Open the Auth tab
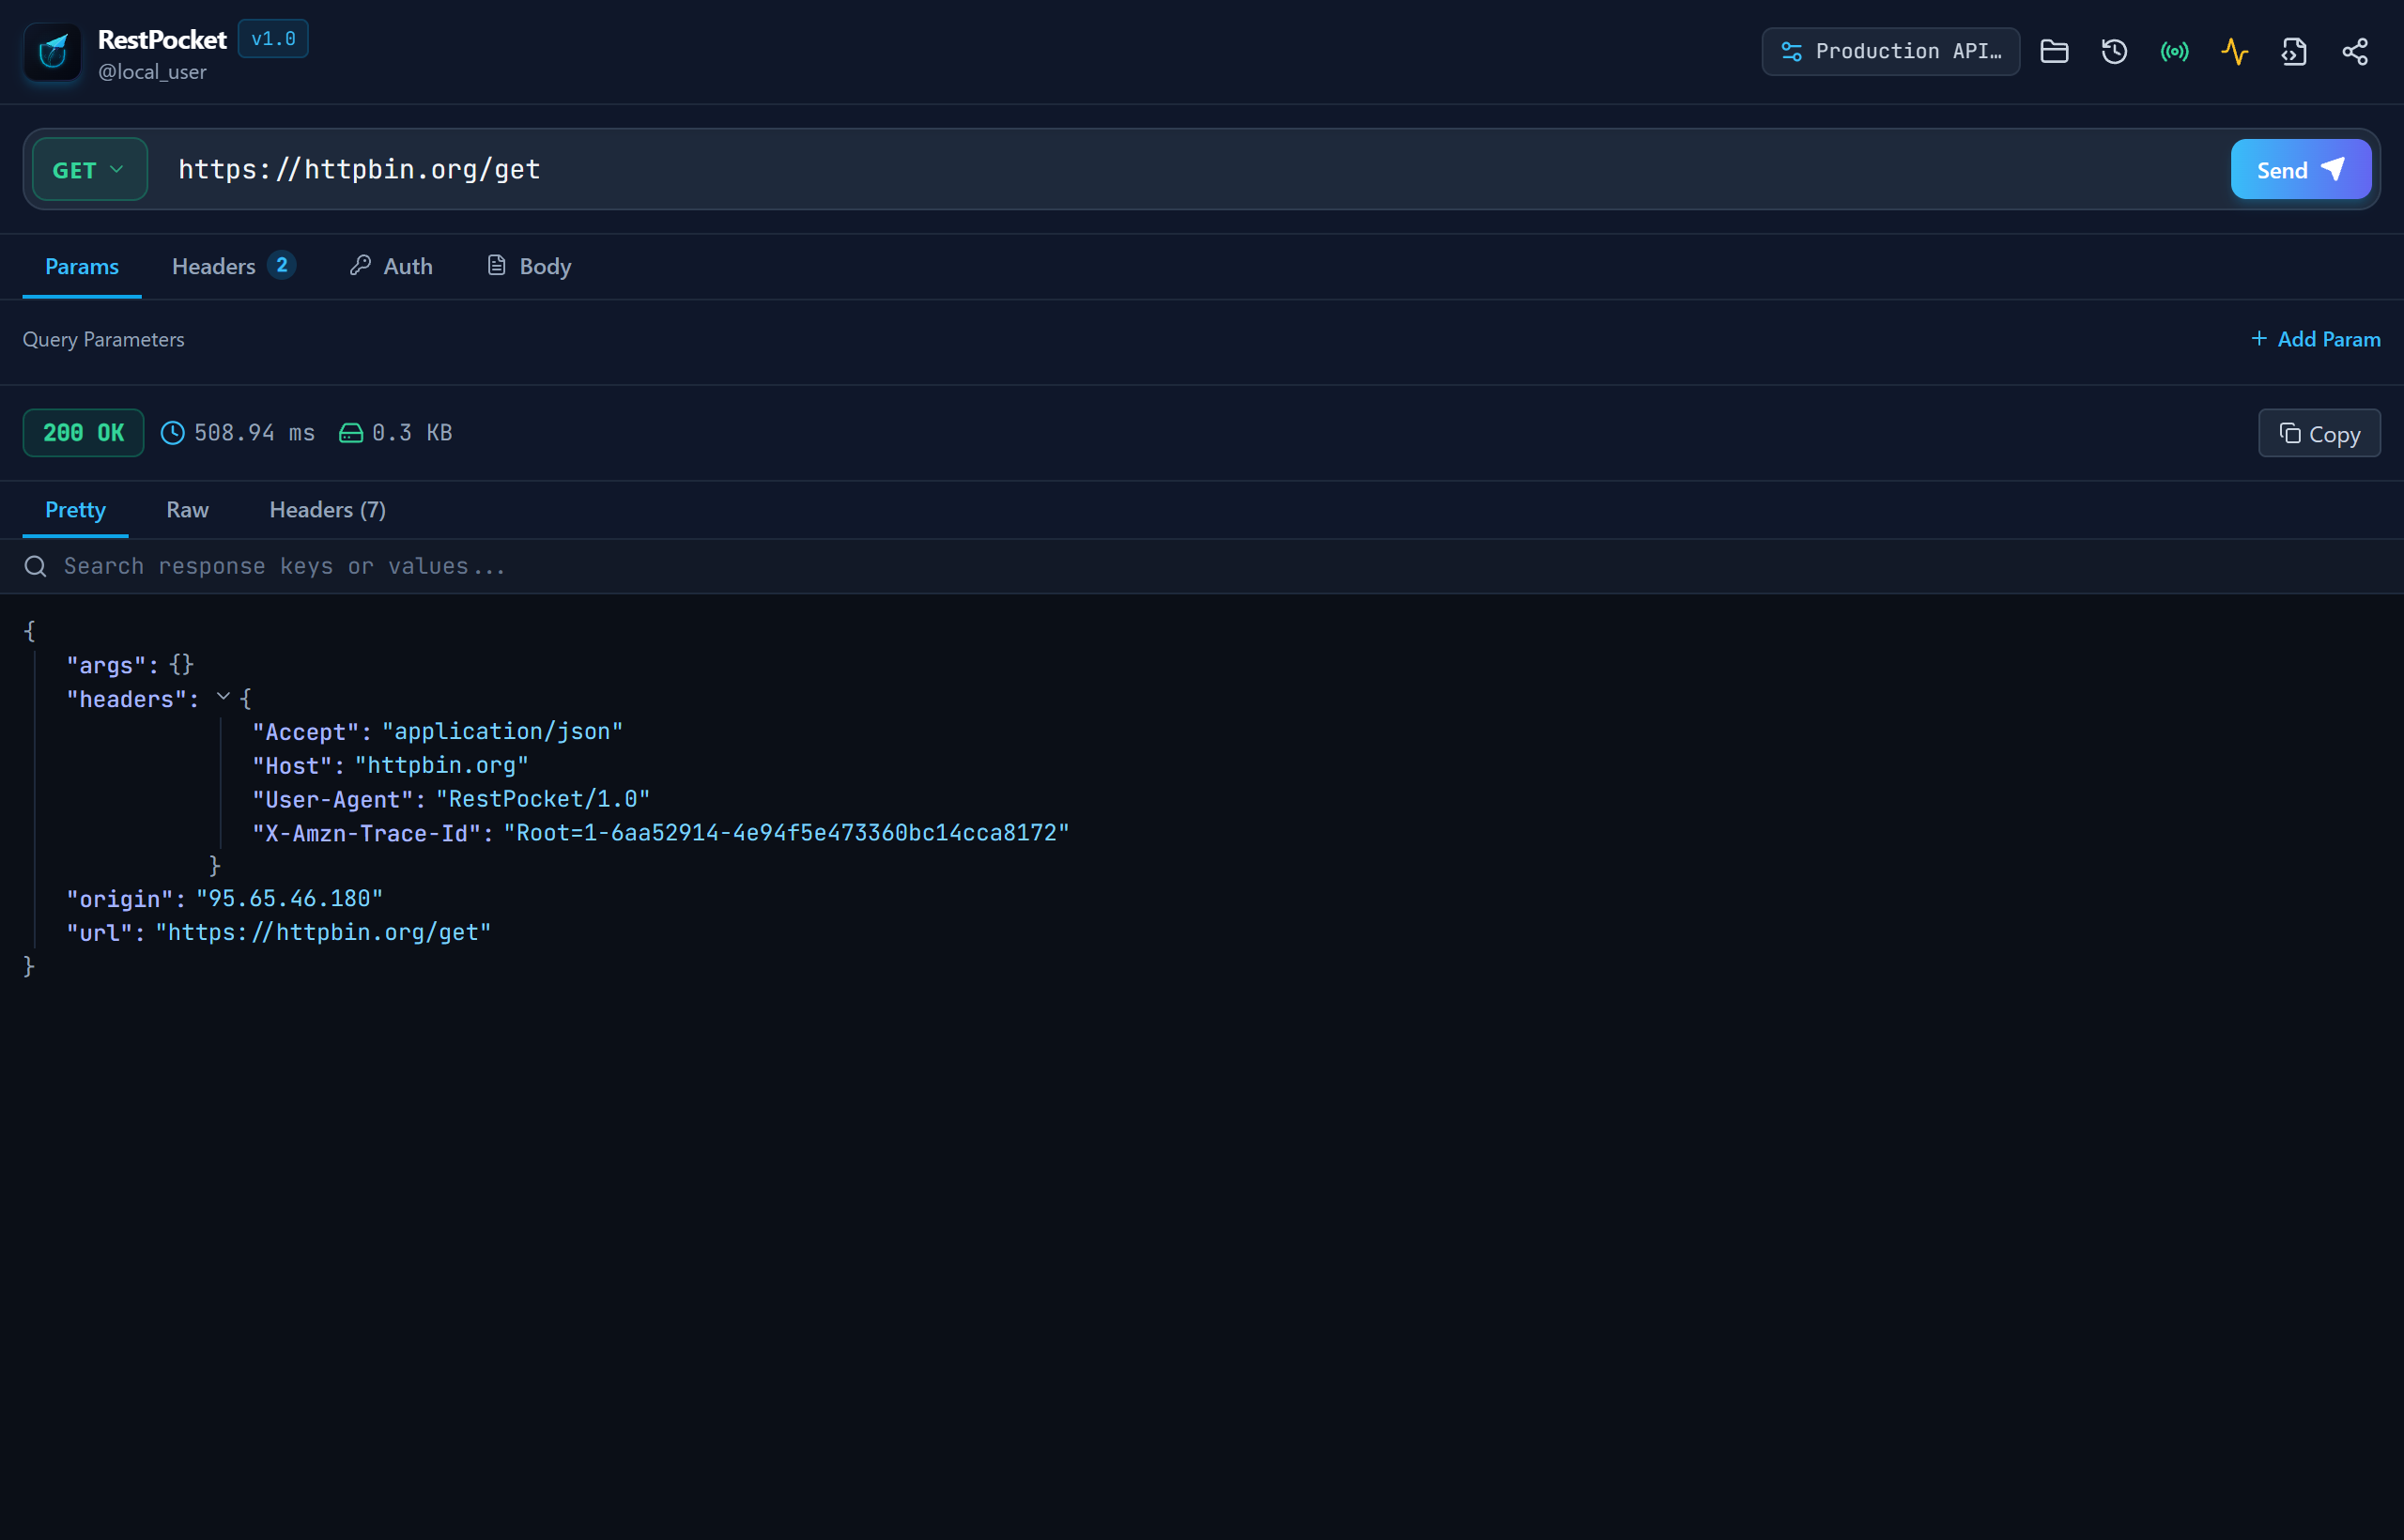Image resolution: width=2404 pixels, height=1540 pixels. [x=391, y=266]
